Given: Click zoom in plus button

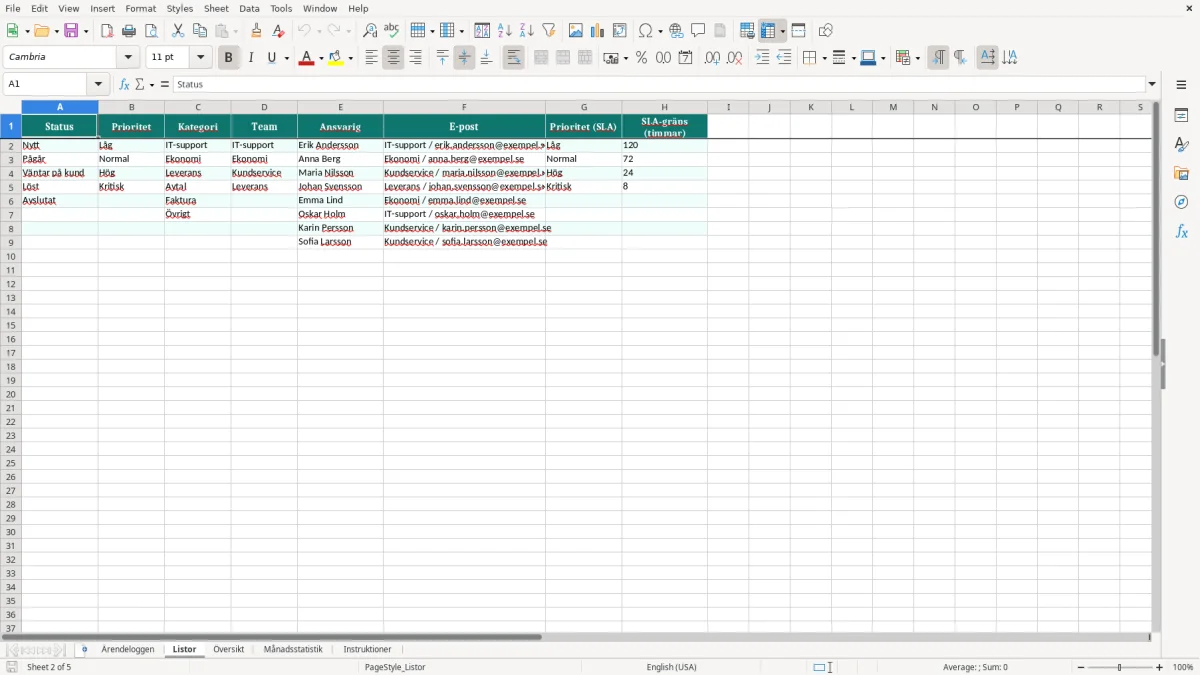Looking at the screenshot, I should (1160, 667).
